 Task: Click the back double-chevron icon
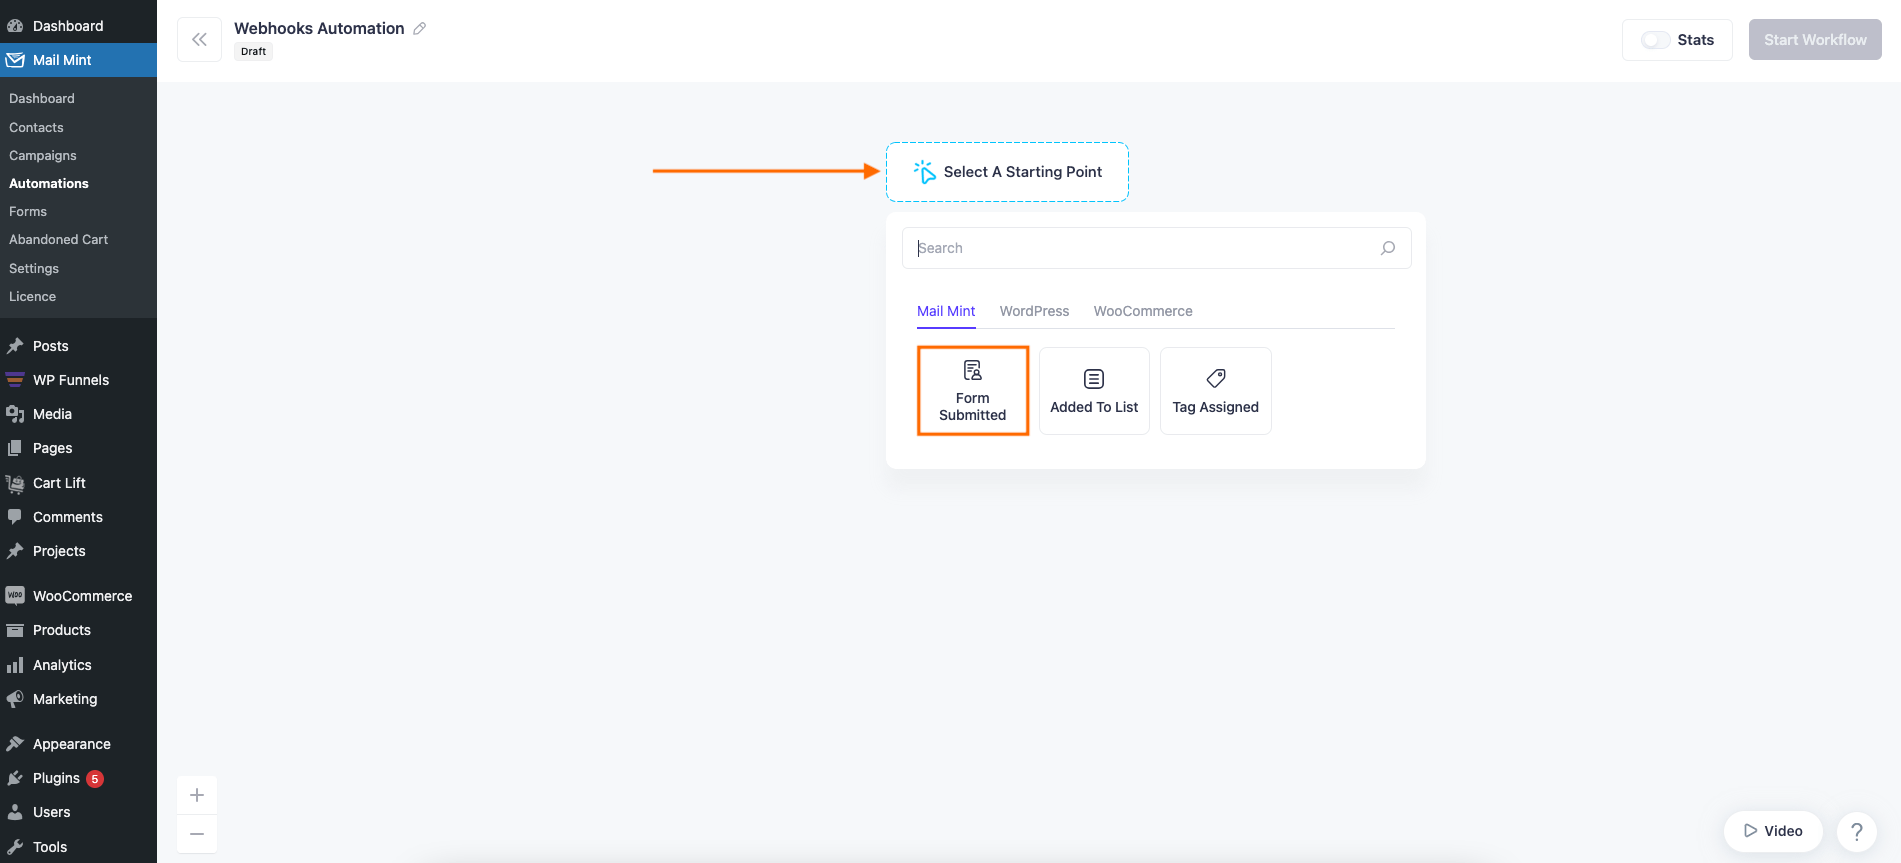(x=199, y=40)
